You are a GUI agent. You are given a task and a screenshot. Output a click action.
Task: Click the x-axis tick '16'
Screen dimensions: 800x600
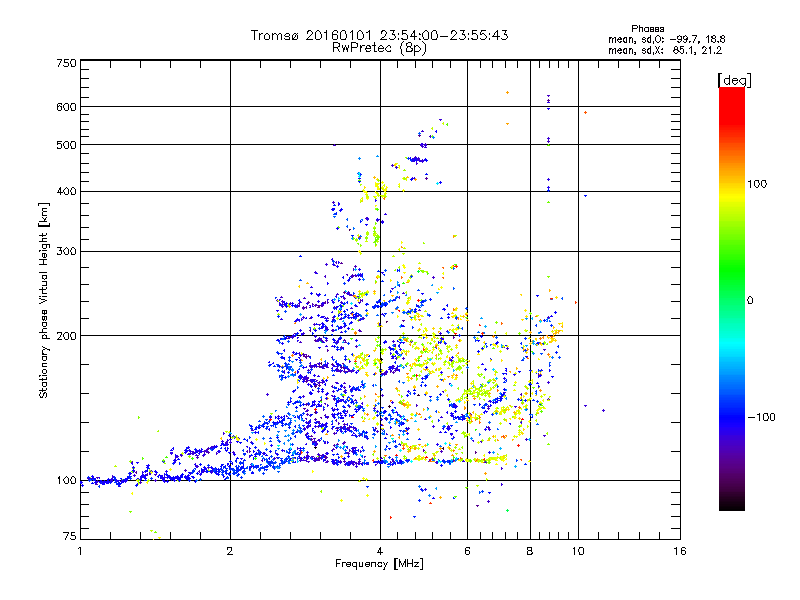pyautogui.click(x=680, y=551)
